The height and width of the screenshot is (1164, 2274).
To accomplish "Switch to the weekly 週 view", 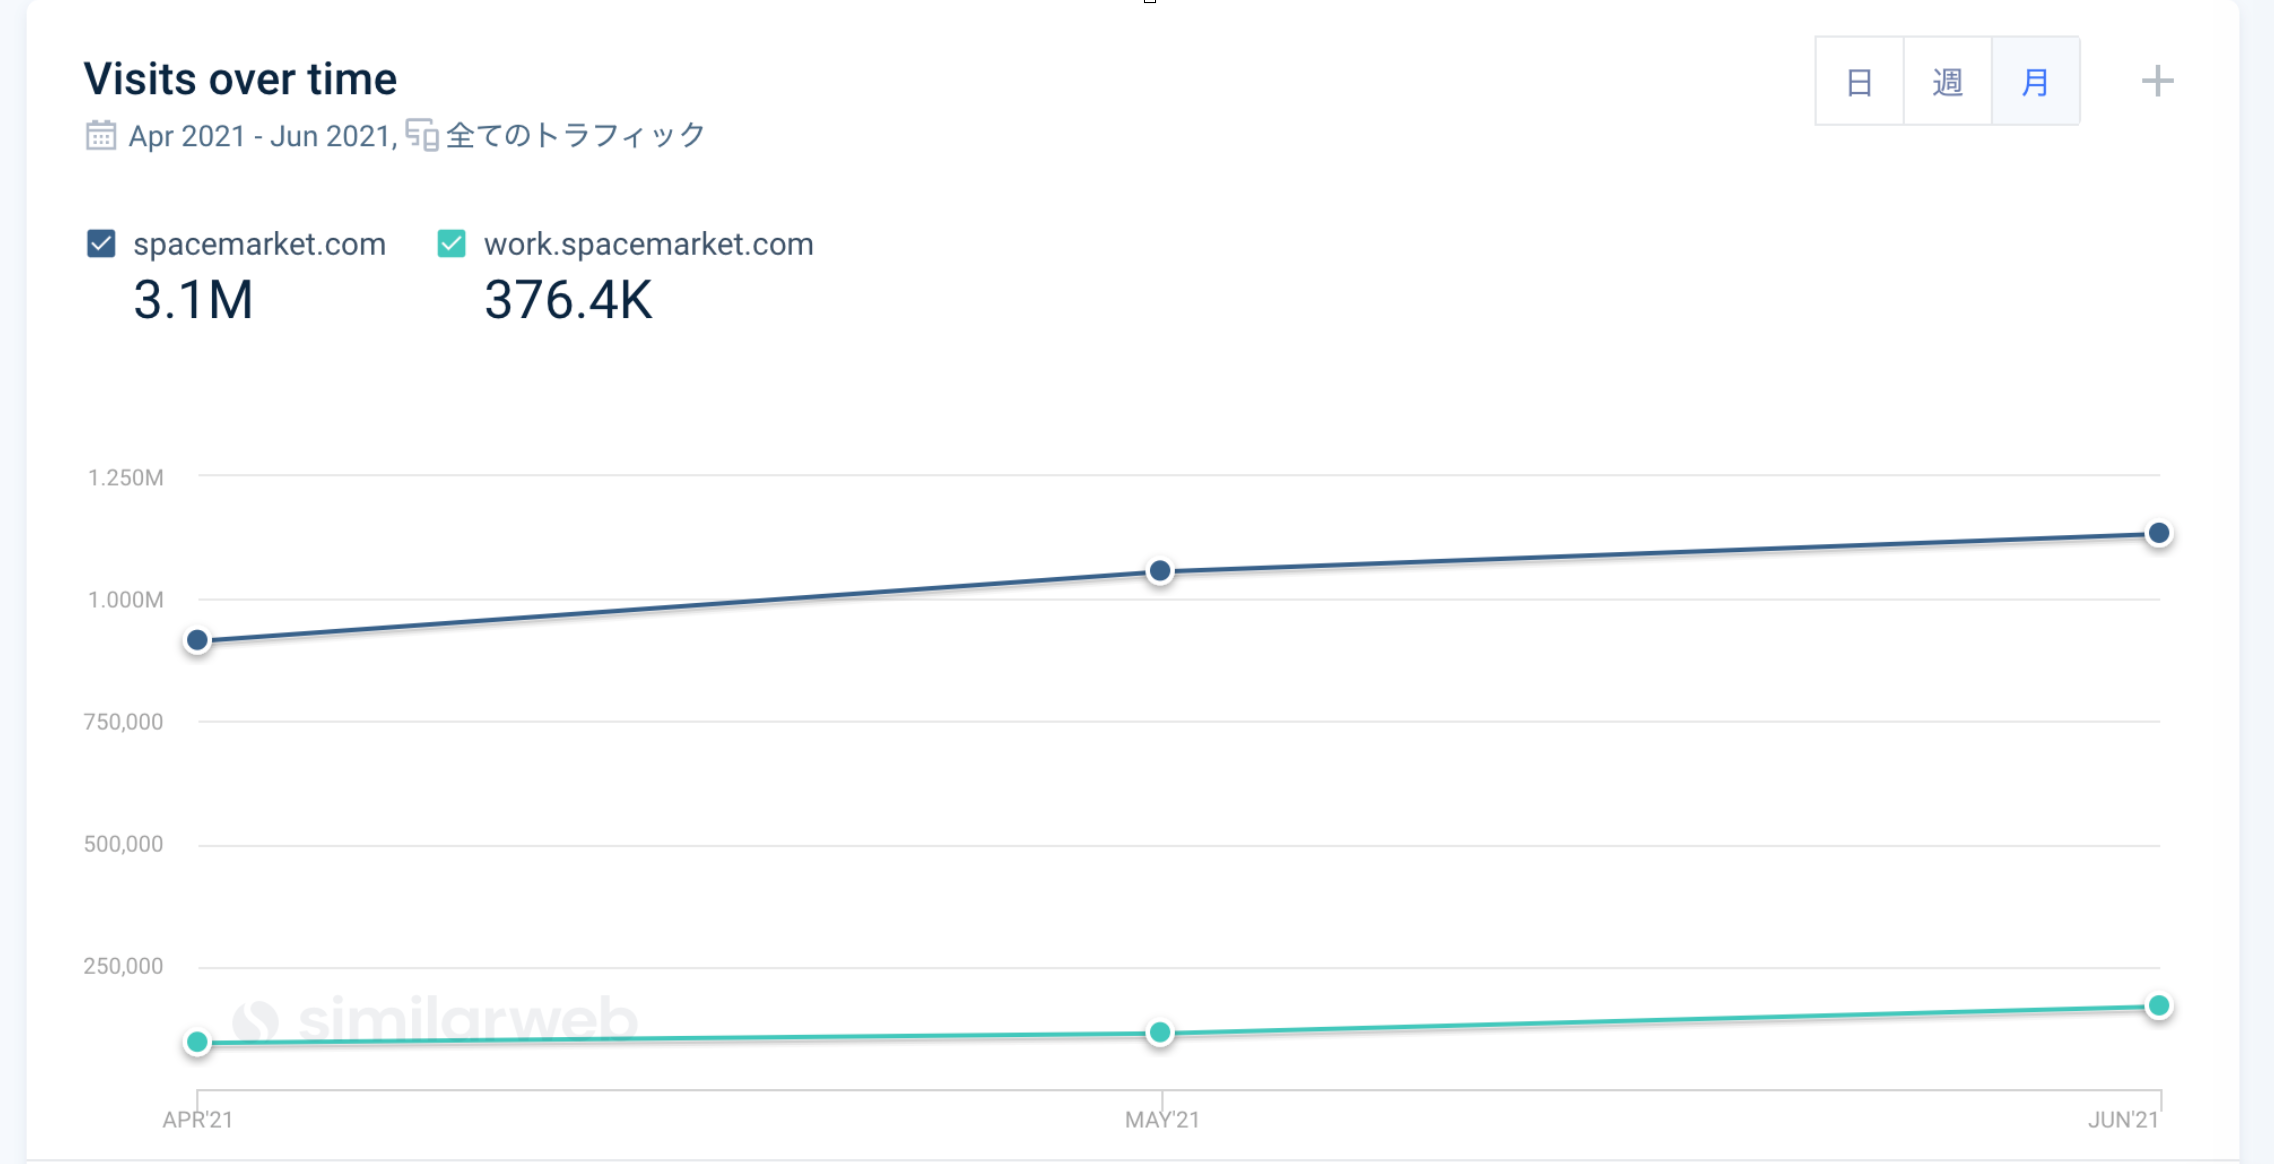I will pyautogui.click(x=1947, y=82).
